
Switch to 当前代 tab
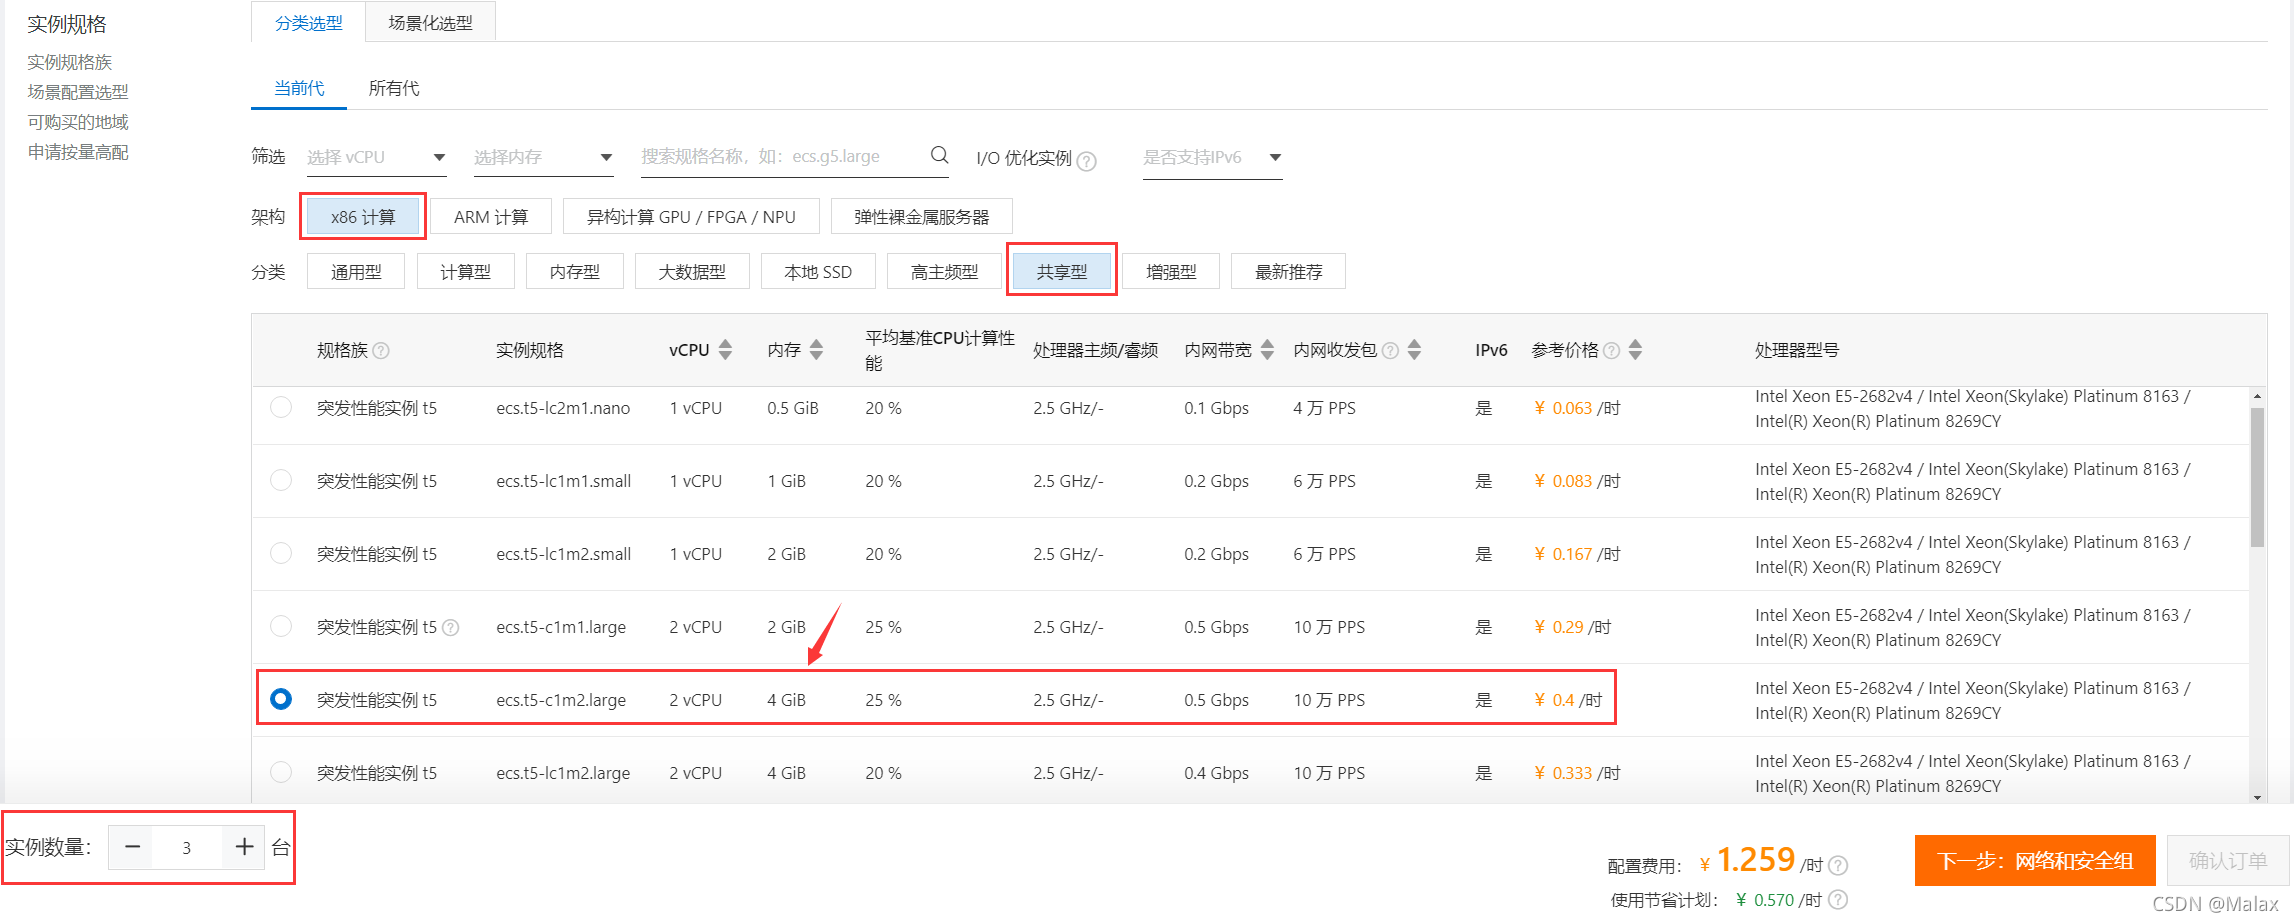click(x=299, y=88)
